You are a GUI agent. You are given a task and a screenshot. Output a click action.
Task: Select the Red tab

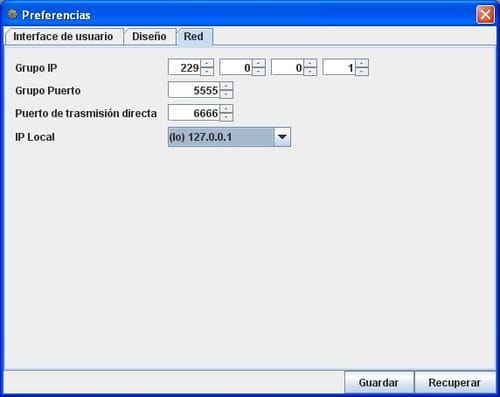click(x=194, y=36)
